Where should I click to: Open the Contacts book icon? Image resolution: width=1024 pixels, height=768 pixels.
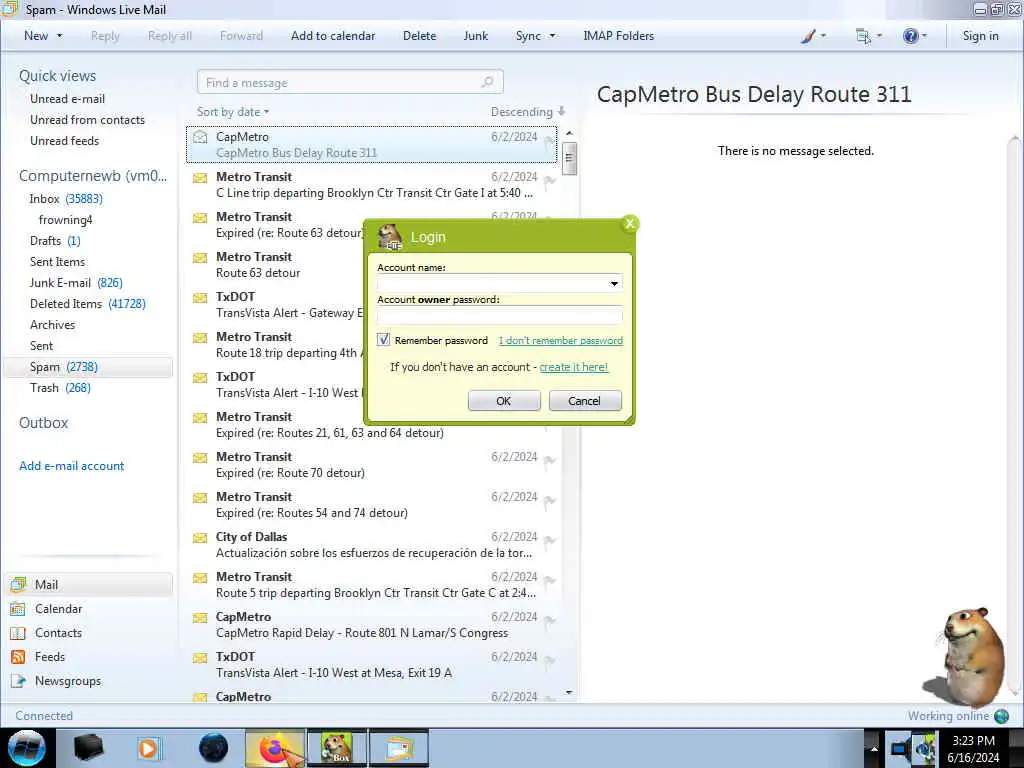point(18,633)
